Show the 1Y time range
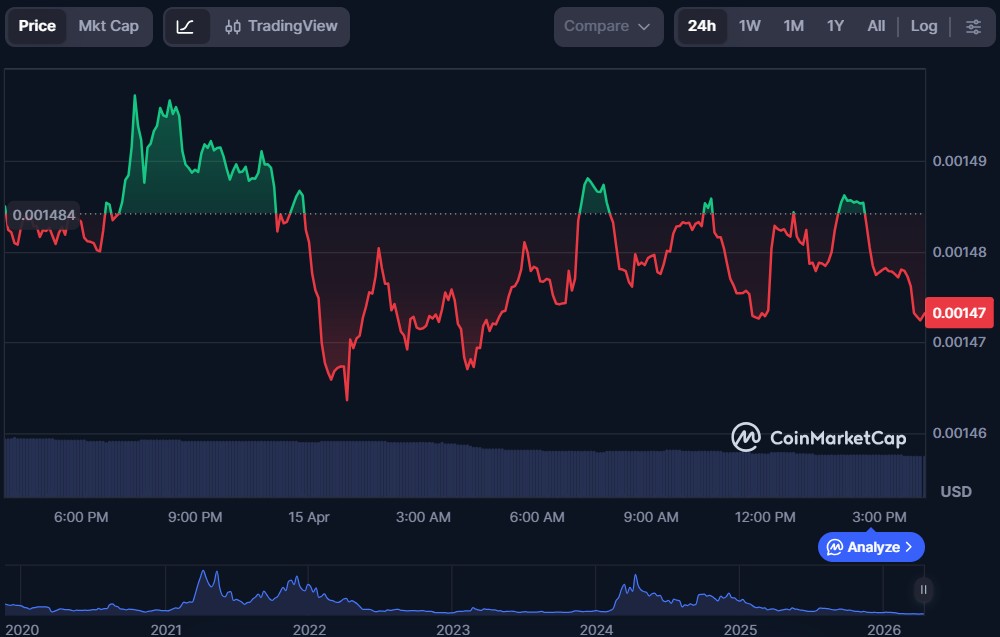Image resolution: width=1000 pixels, height=637 pixels. click(x=835, y=26)
